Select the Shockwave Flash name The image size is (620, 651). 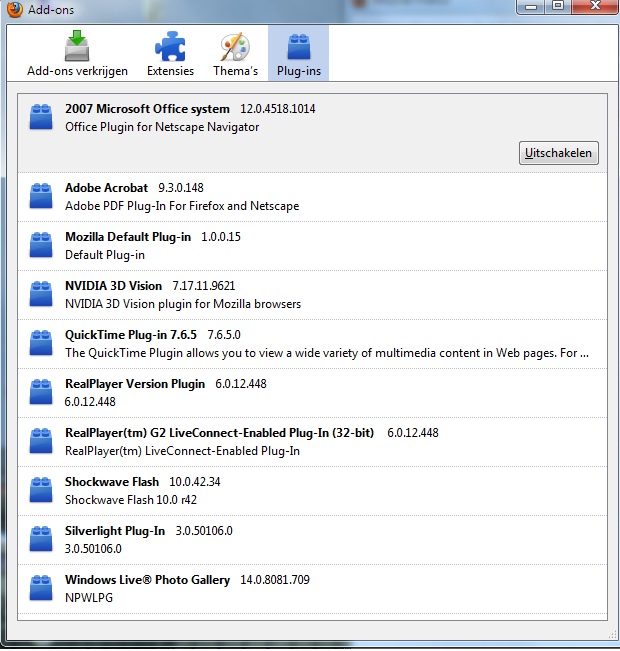112,482
